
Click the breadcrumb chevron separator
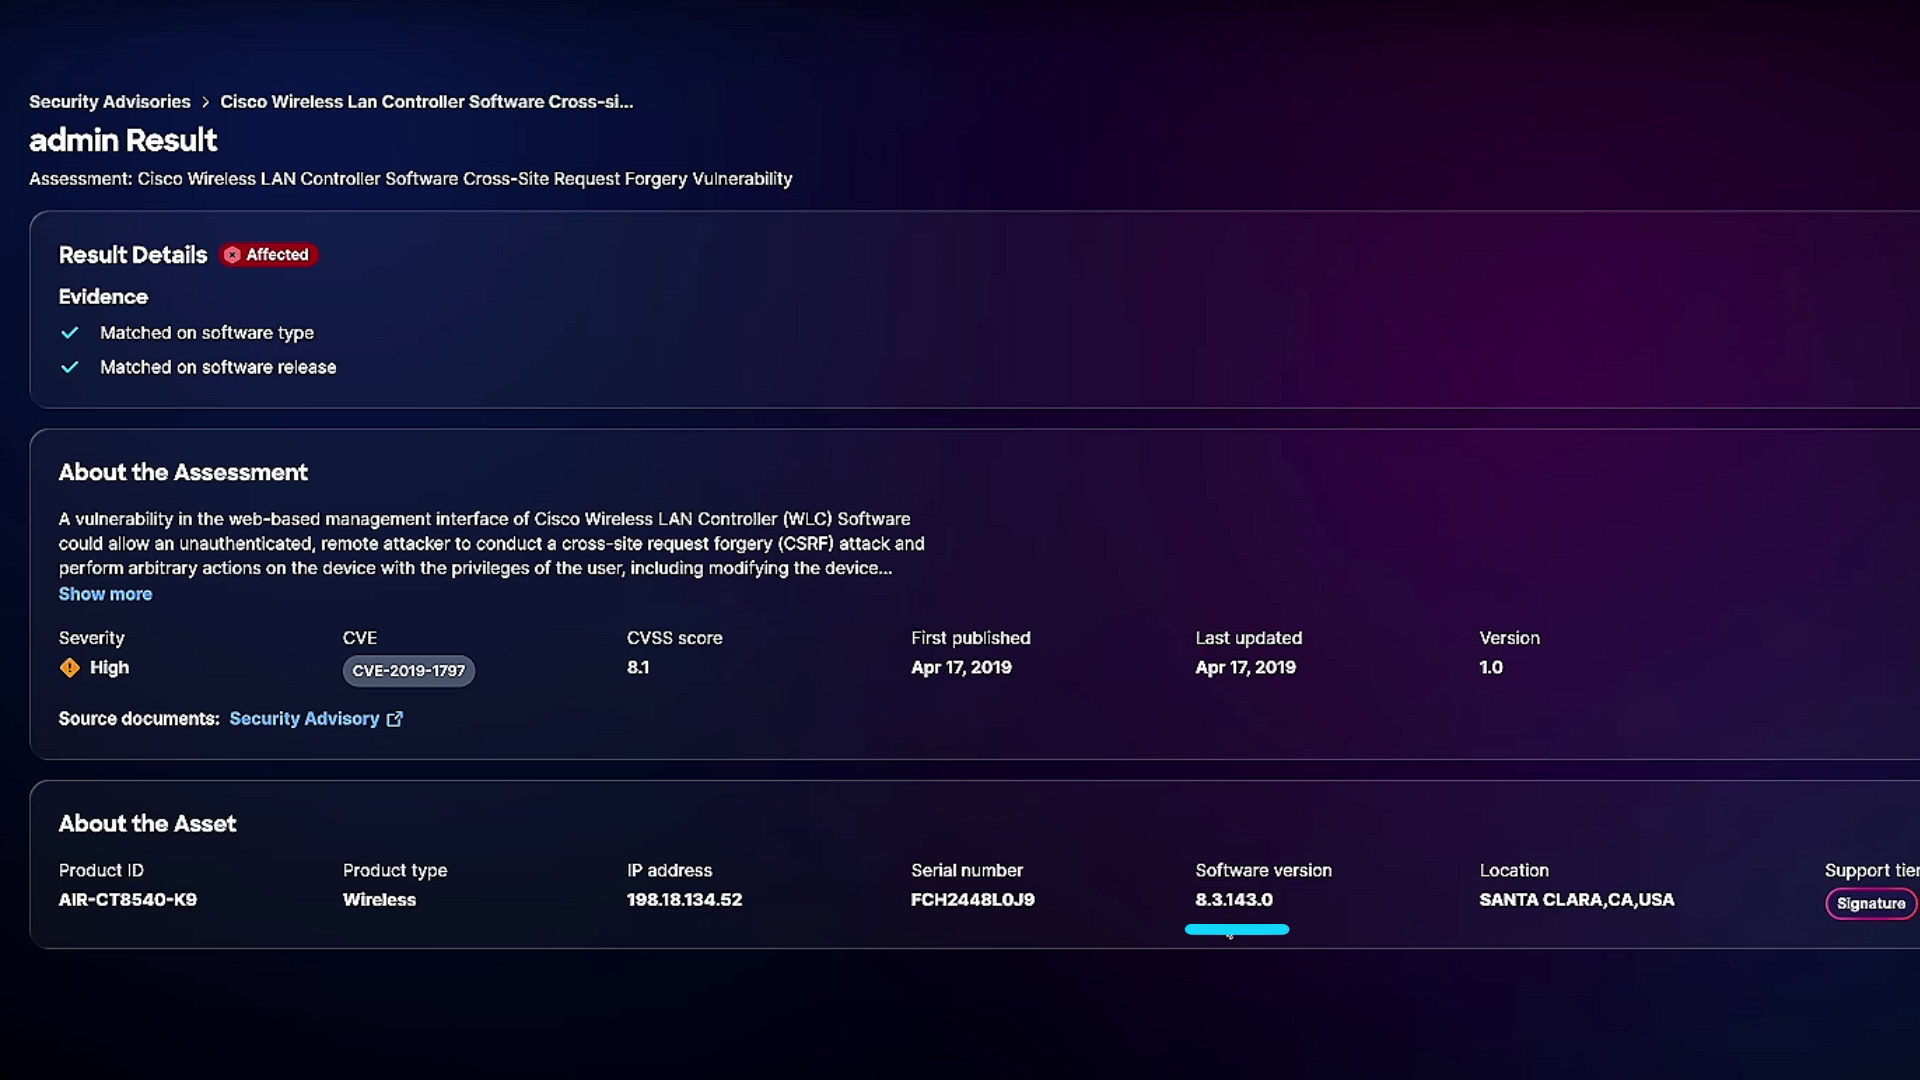point(205,102)
